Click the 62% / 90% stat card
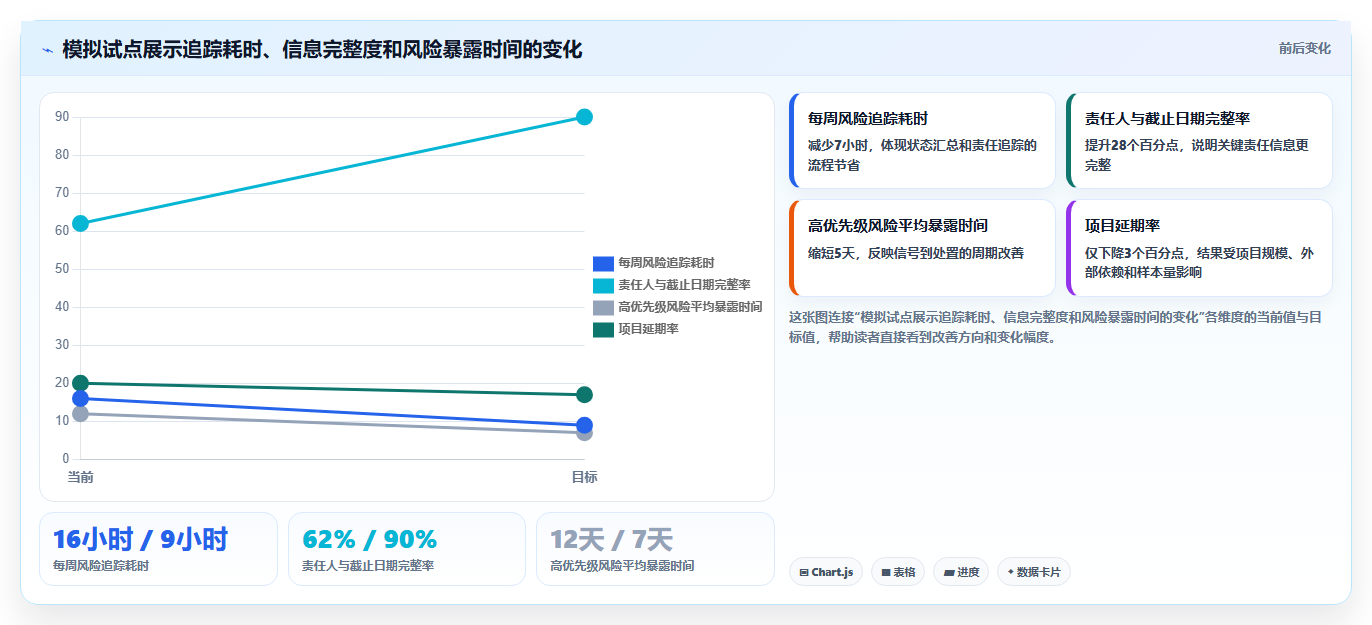This screenshot has width=1372, height=625. [406, 549]
